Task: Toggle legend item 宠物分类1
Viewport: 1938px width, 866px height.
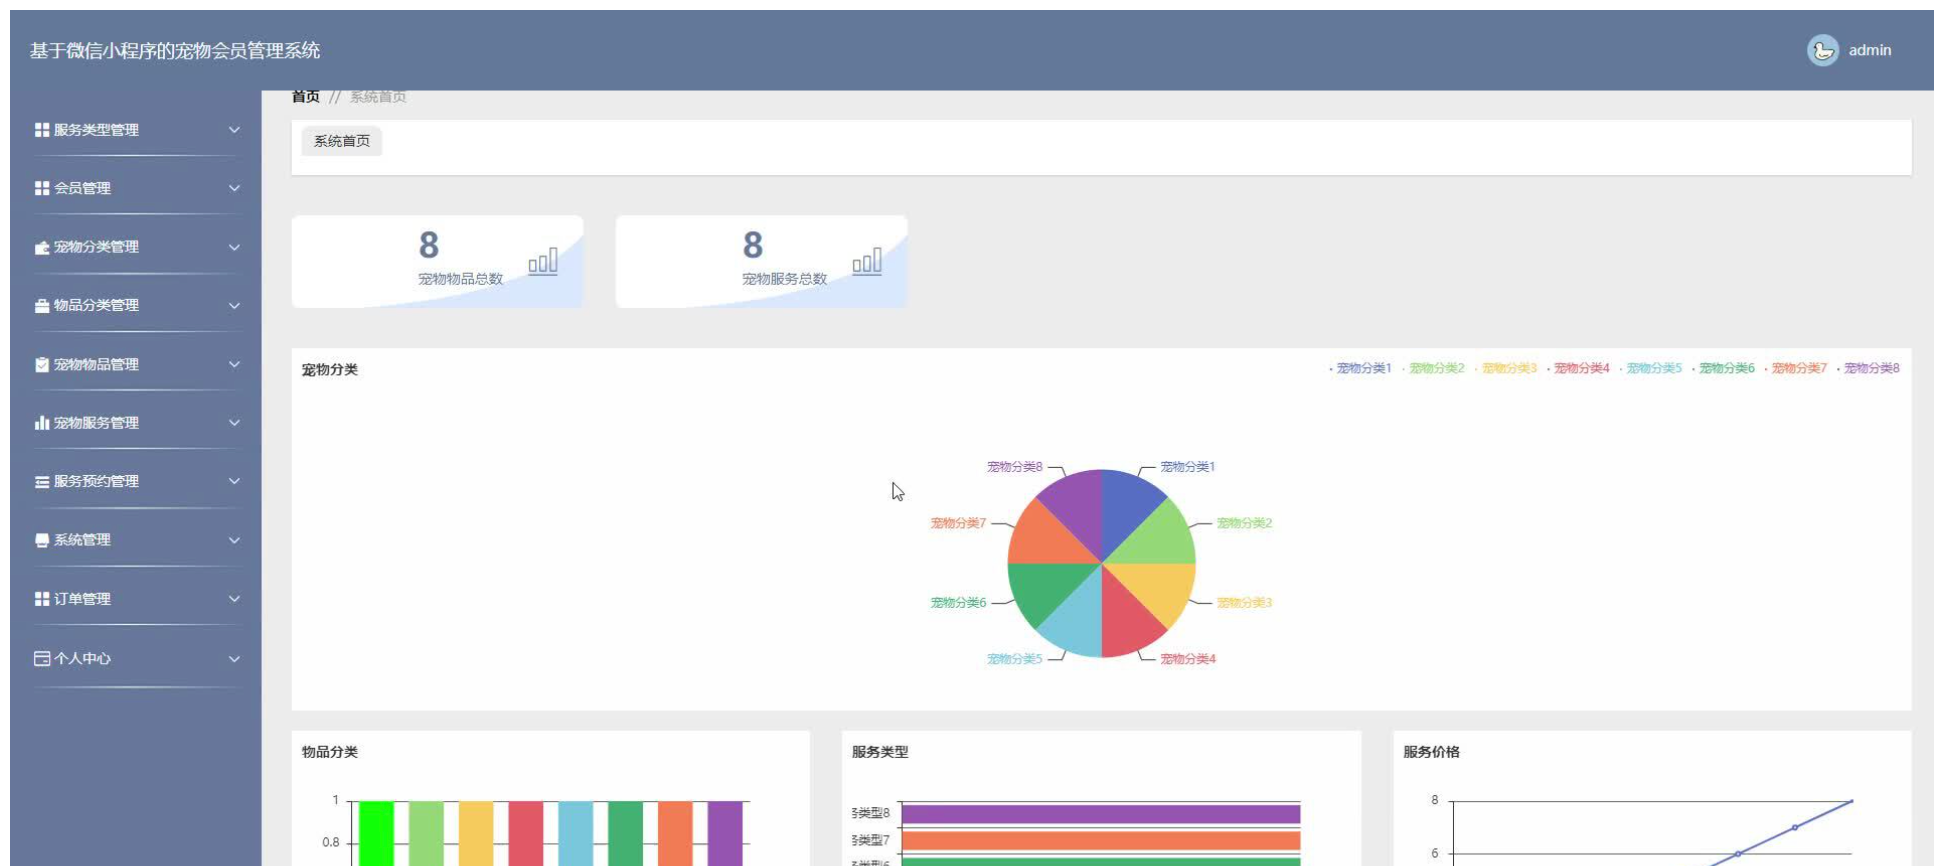Action: click(x=1361, y=368)
